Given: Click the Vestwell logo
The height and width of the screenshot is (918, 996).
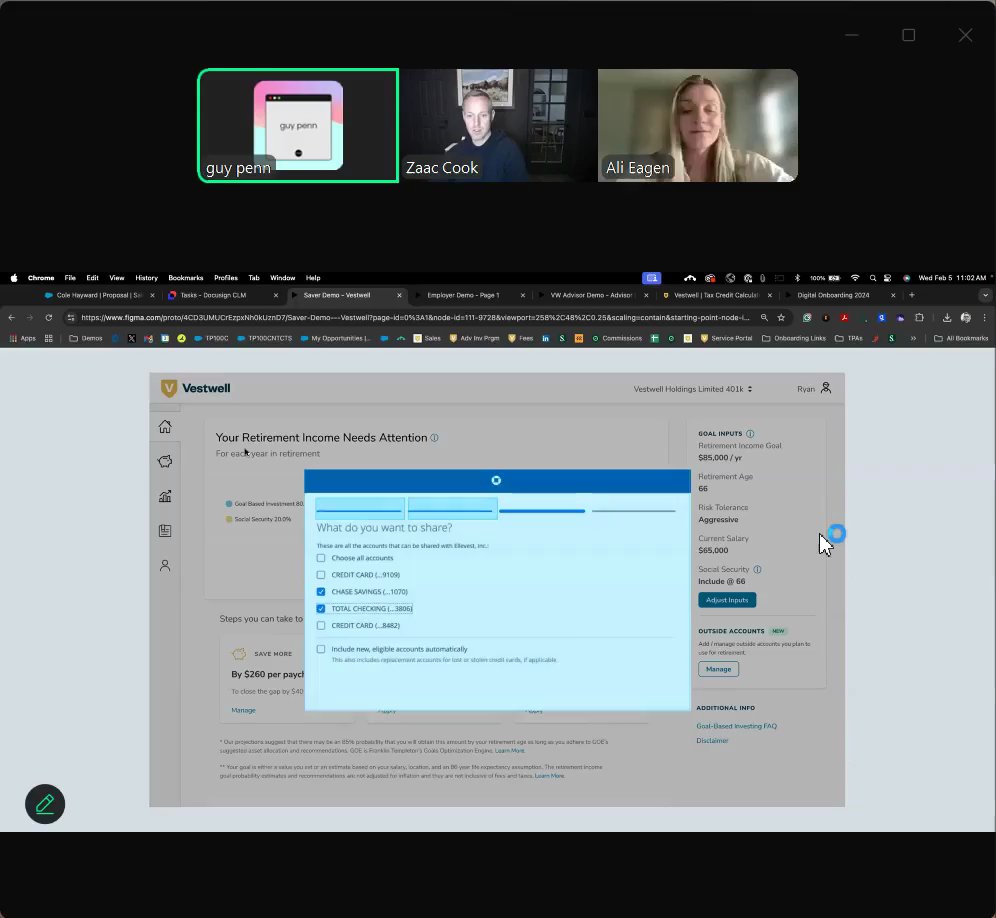Looking at the screenshot, I should (196, 388).
